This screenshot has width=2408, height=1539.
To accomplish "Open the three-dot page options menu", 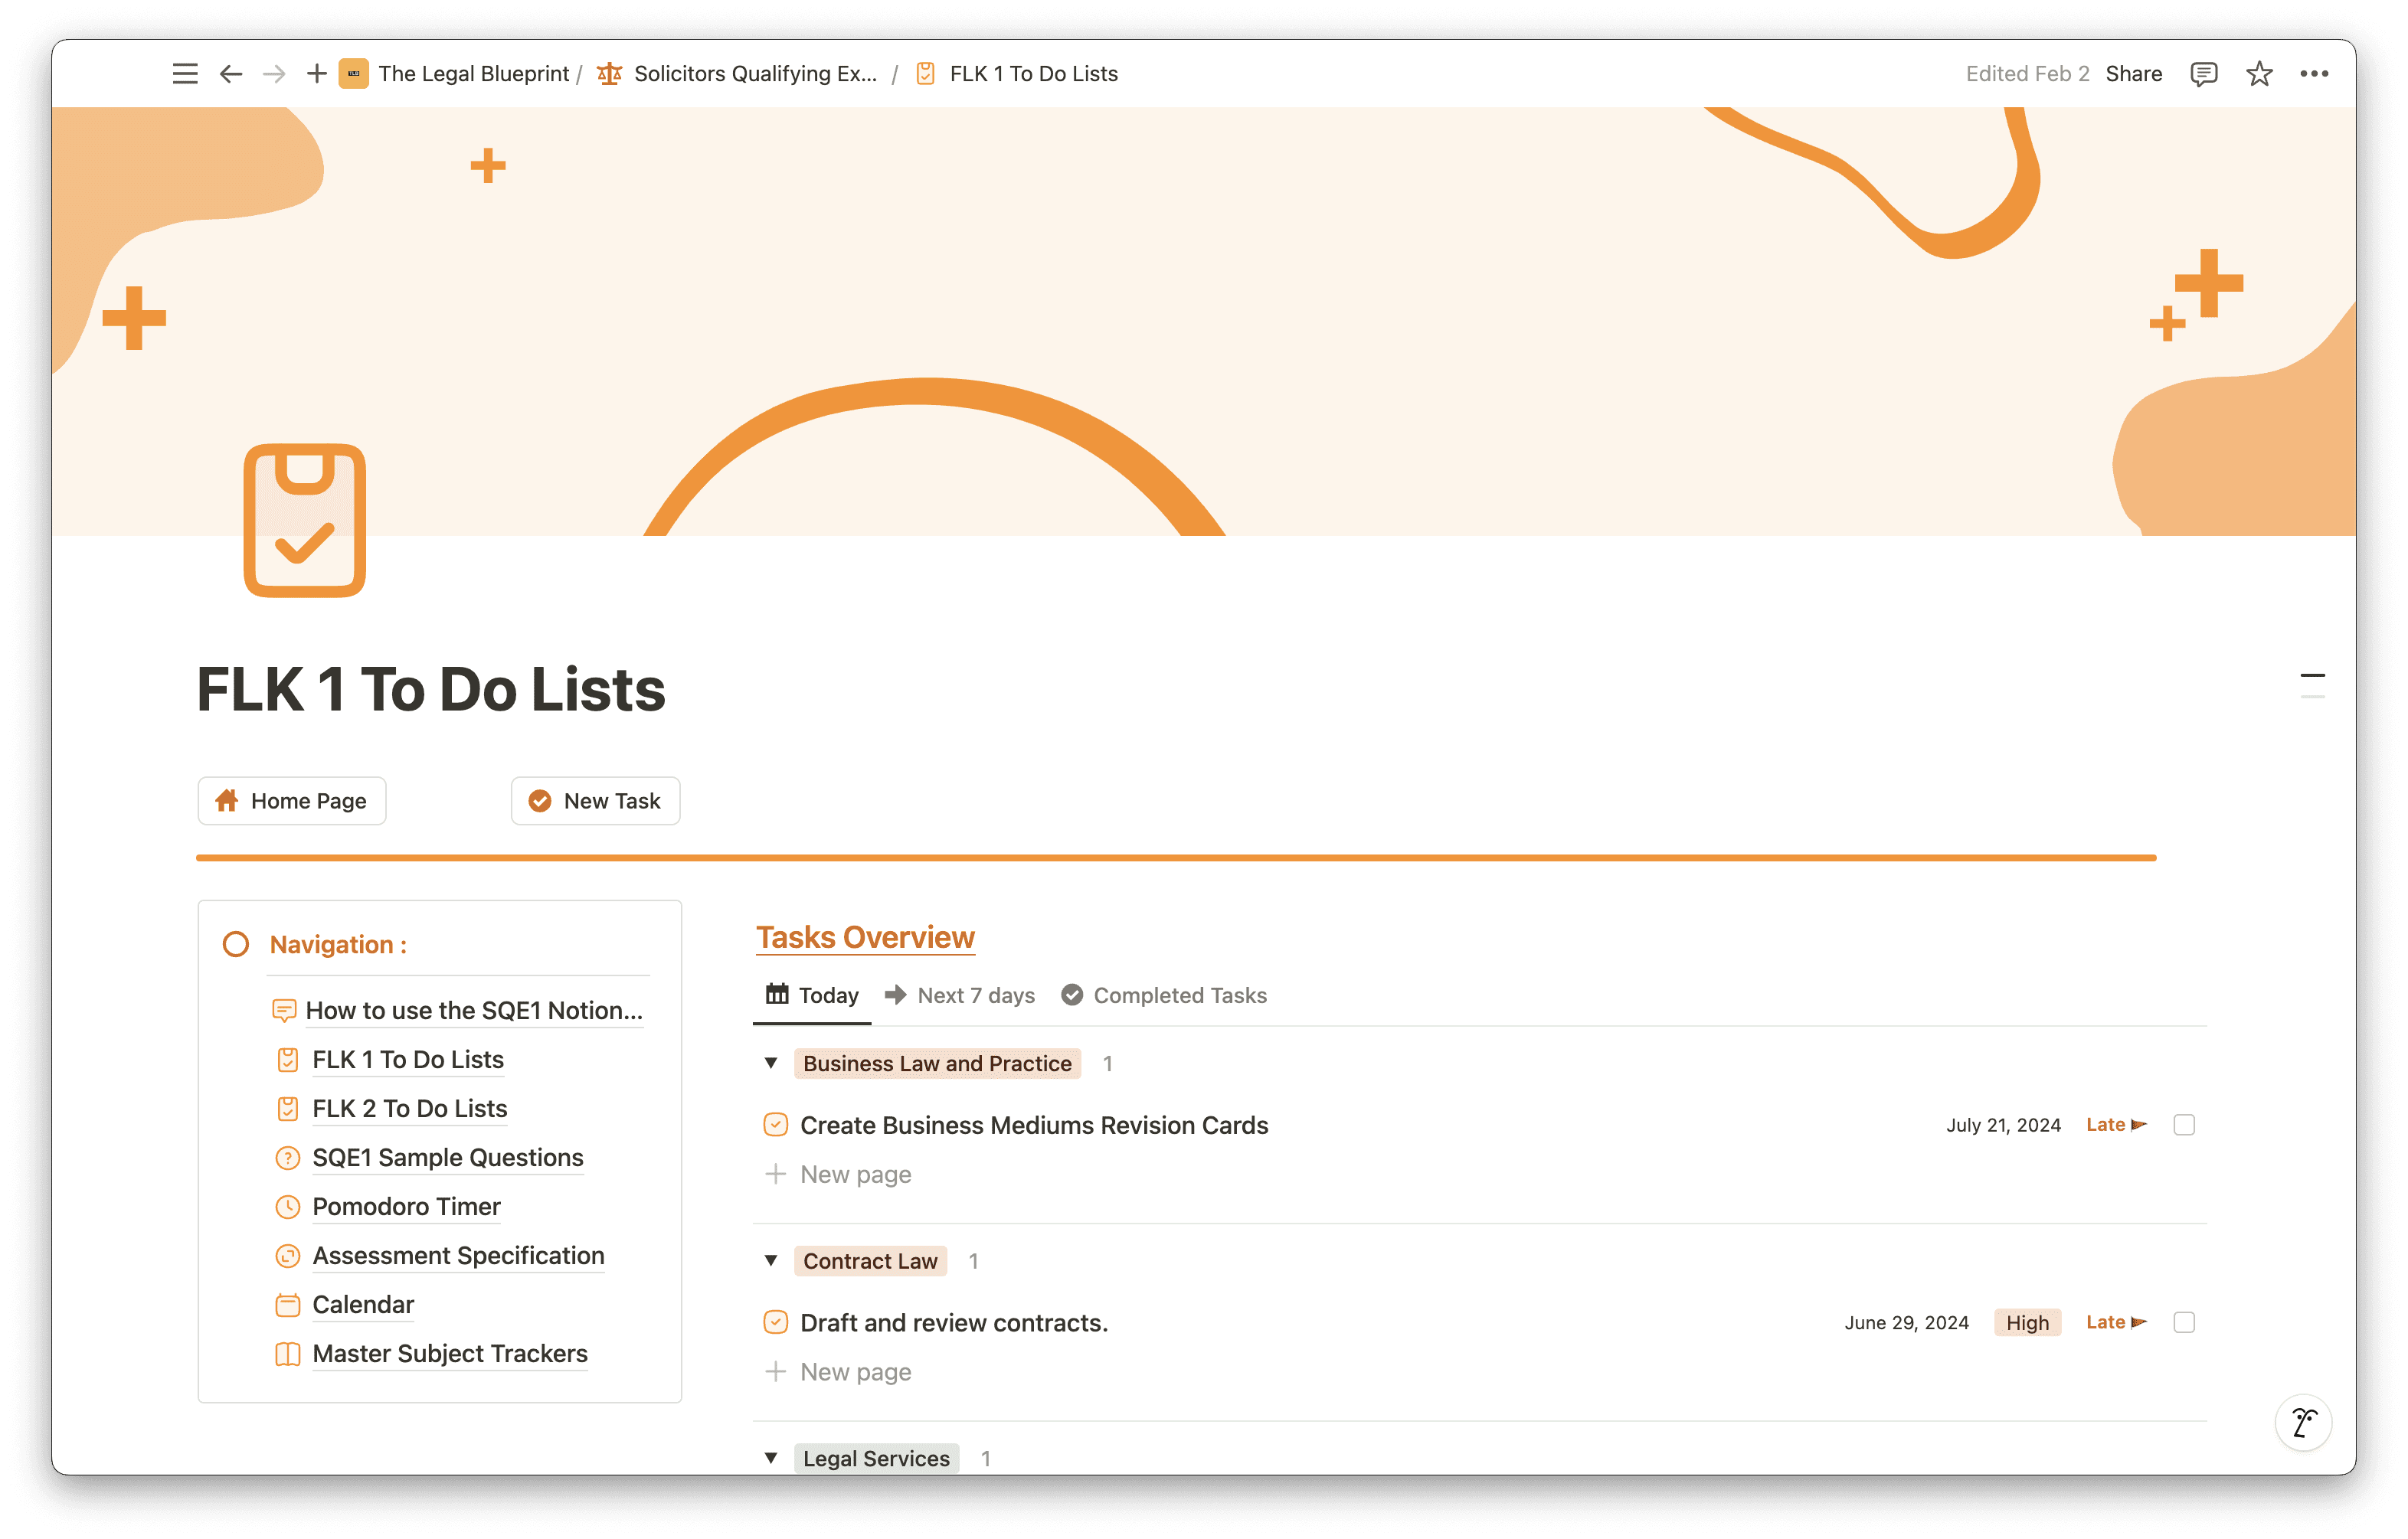I will pyautogui.click(x=2314, y=74).
